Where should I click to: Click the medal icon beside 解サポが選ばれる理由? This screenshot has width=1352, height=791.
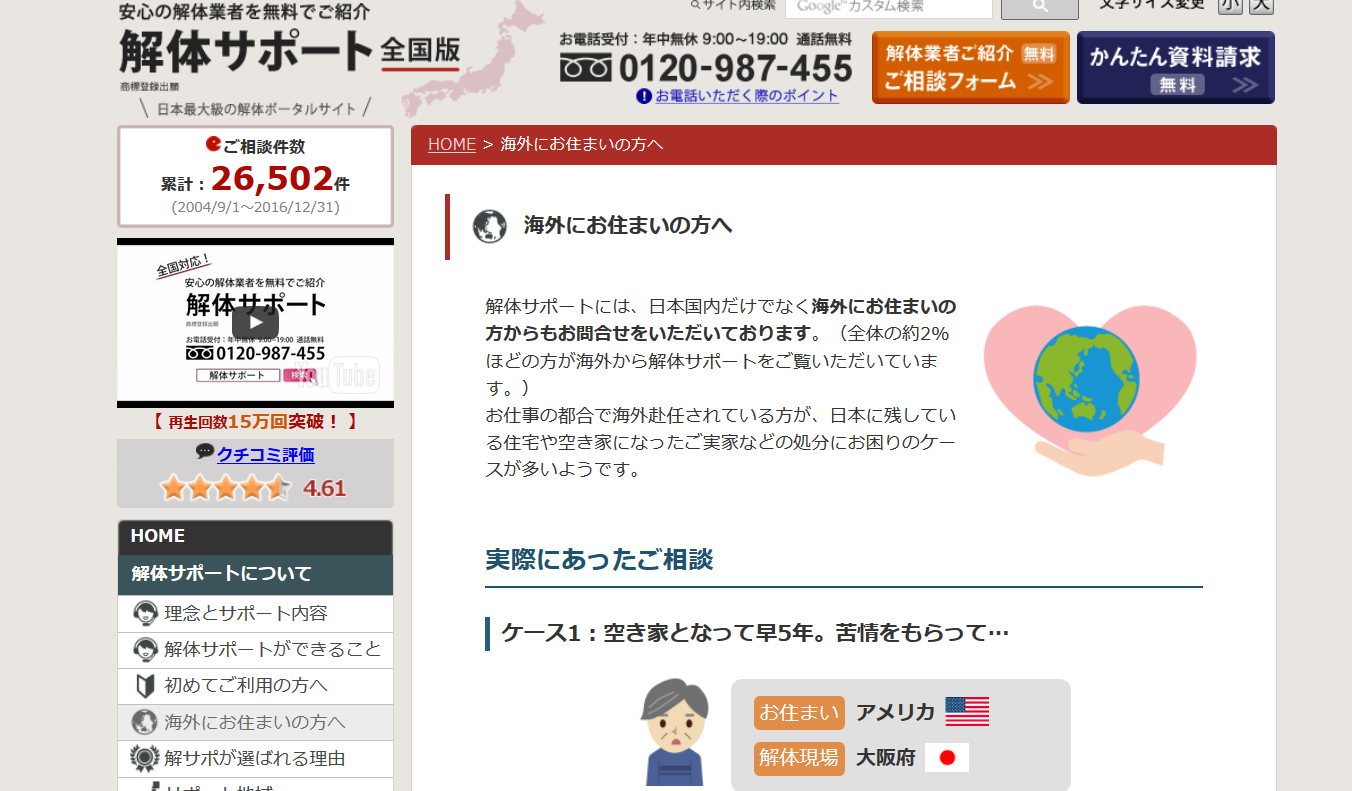pyautogui.click(x=145, y=759)
